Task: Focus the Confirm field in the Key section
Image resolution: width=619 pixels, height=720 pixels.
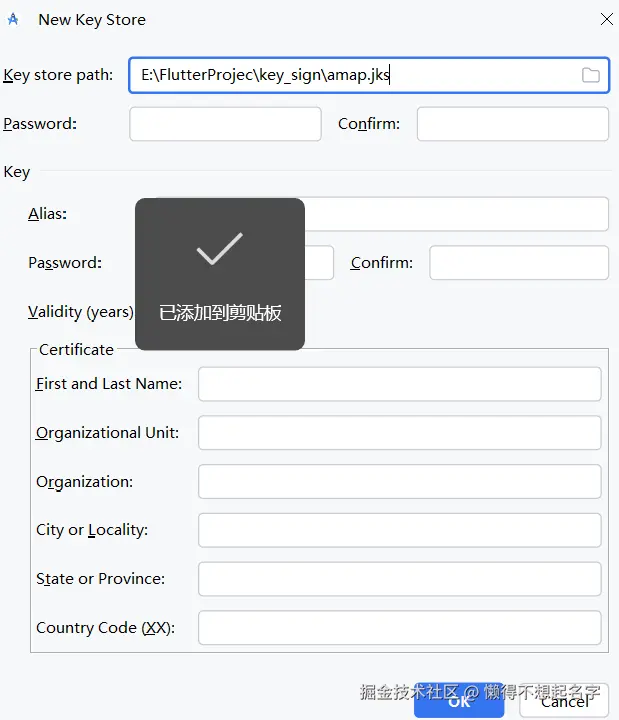Action: [x=518, y=263]
